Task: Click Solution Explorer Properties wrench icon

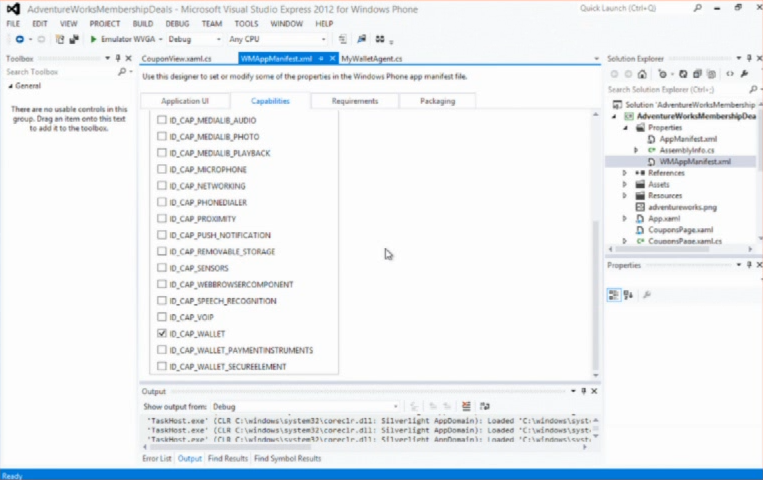Action: click(745, 74)
